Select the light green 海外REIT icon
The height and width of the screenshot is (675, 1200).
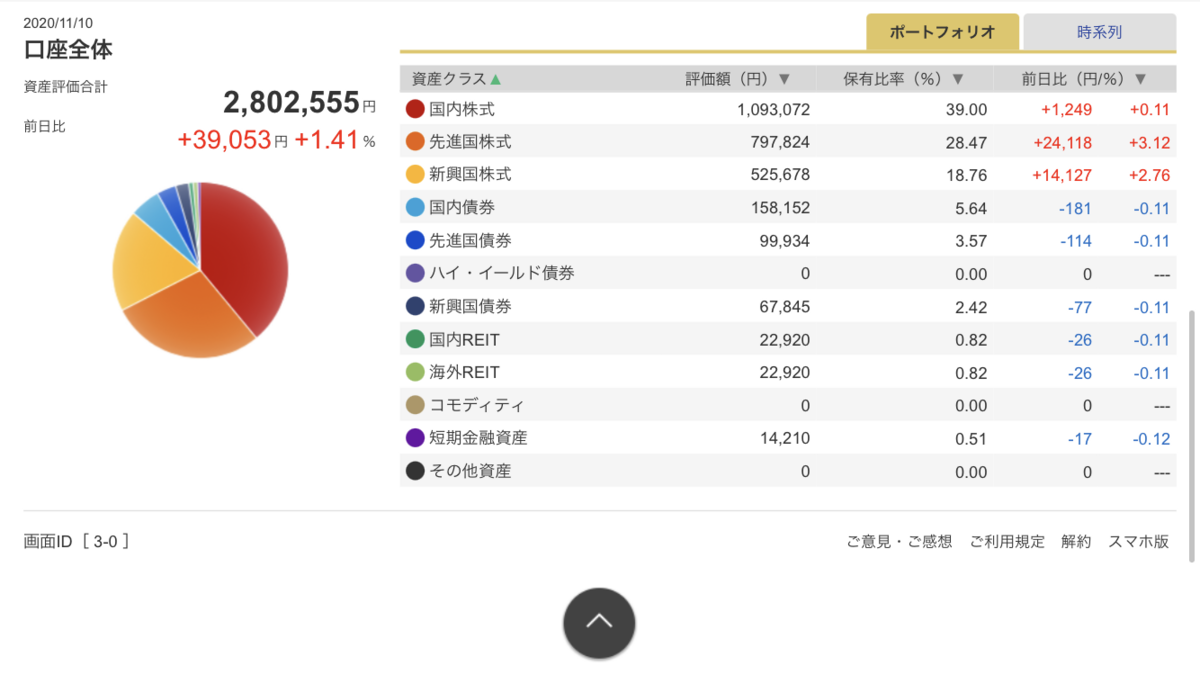click(414, 372)
